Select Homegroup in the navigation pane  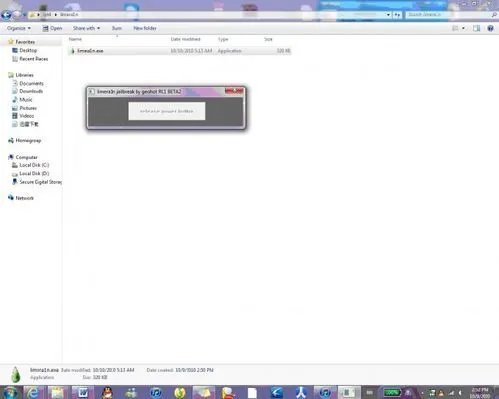click(x=28, y=141)
